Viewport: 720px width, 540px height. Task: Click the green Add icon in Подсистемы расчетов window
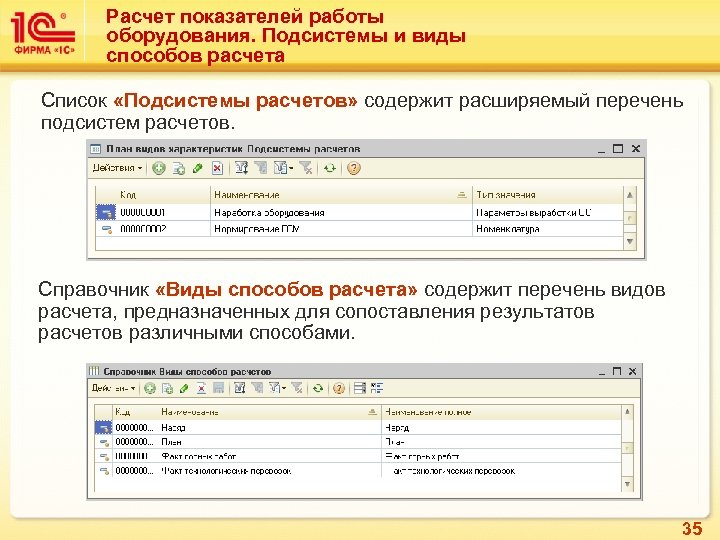coord(159,169)
